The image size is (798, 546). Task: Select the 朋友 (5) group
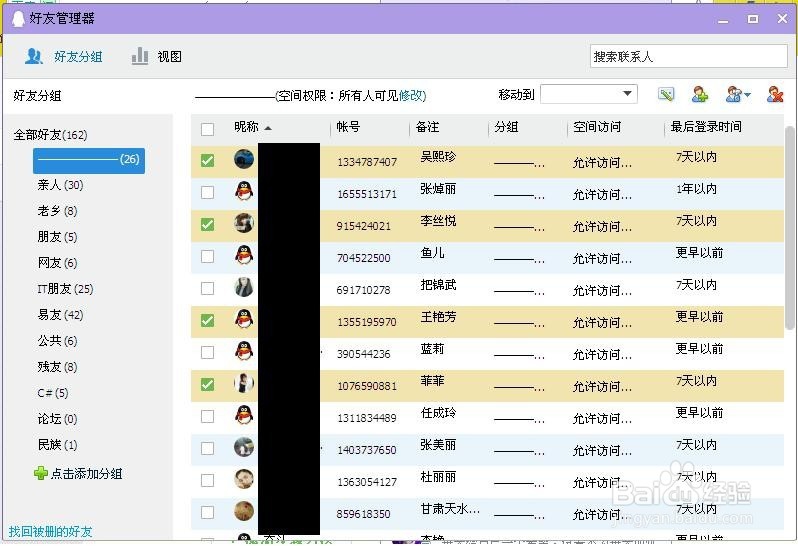57,237
